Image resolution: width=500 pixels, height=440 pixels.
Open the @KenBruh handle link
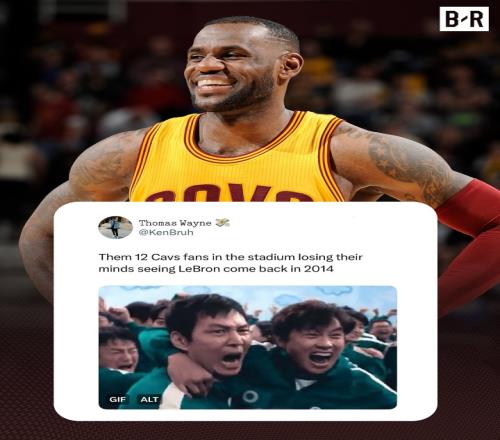(x=166, y=232)
